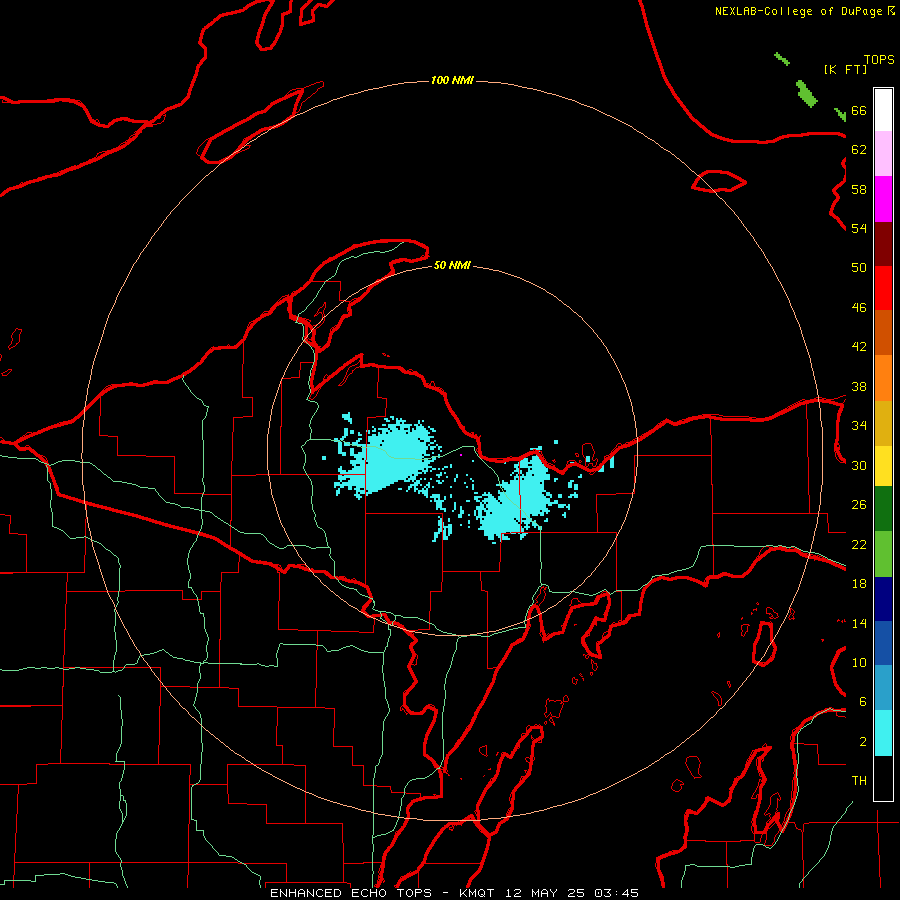Click the cyan swatch between 6 and 2
Screen dimensions: 900x900
pyautogui.click(x=883, y=733)
